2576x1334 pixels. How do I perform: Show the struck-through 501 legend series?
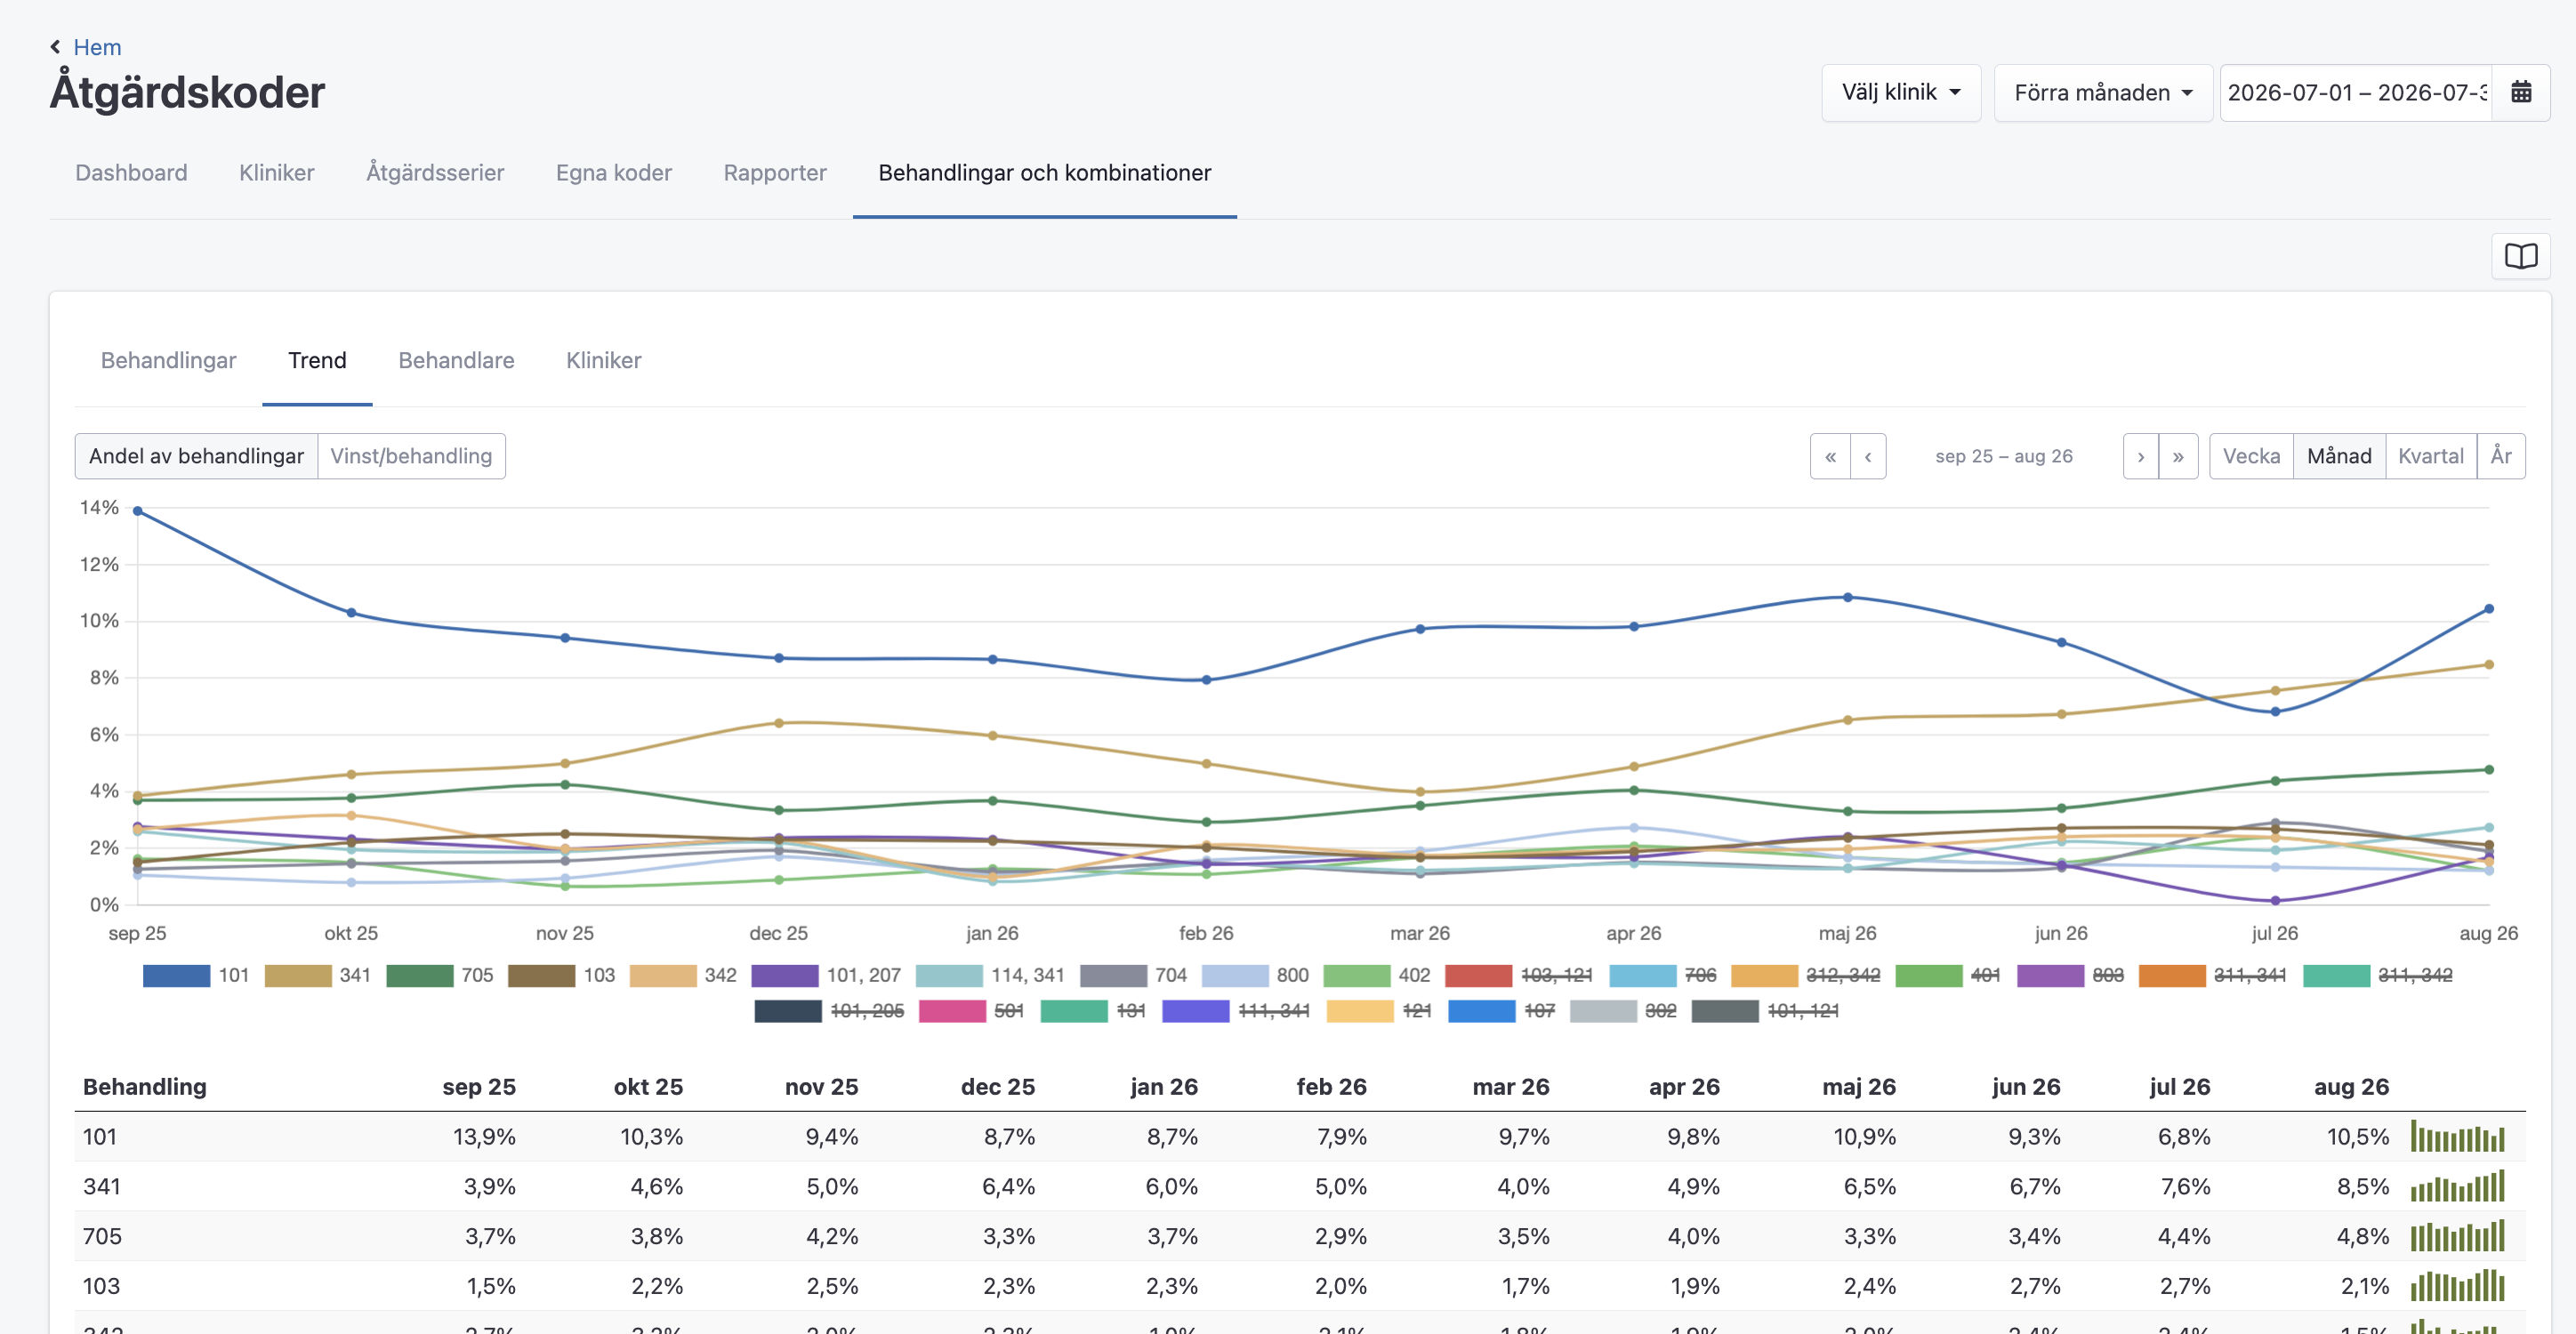(971, 1011)
